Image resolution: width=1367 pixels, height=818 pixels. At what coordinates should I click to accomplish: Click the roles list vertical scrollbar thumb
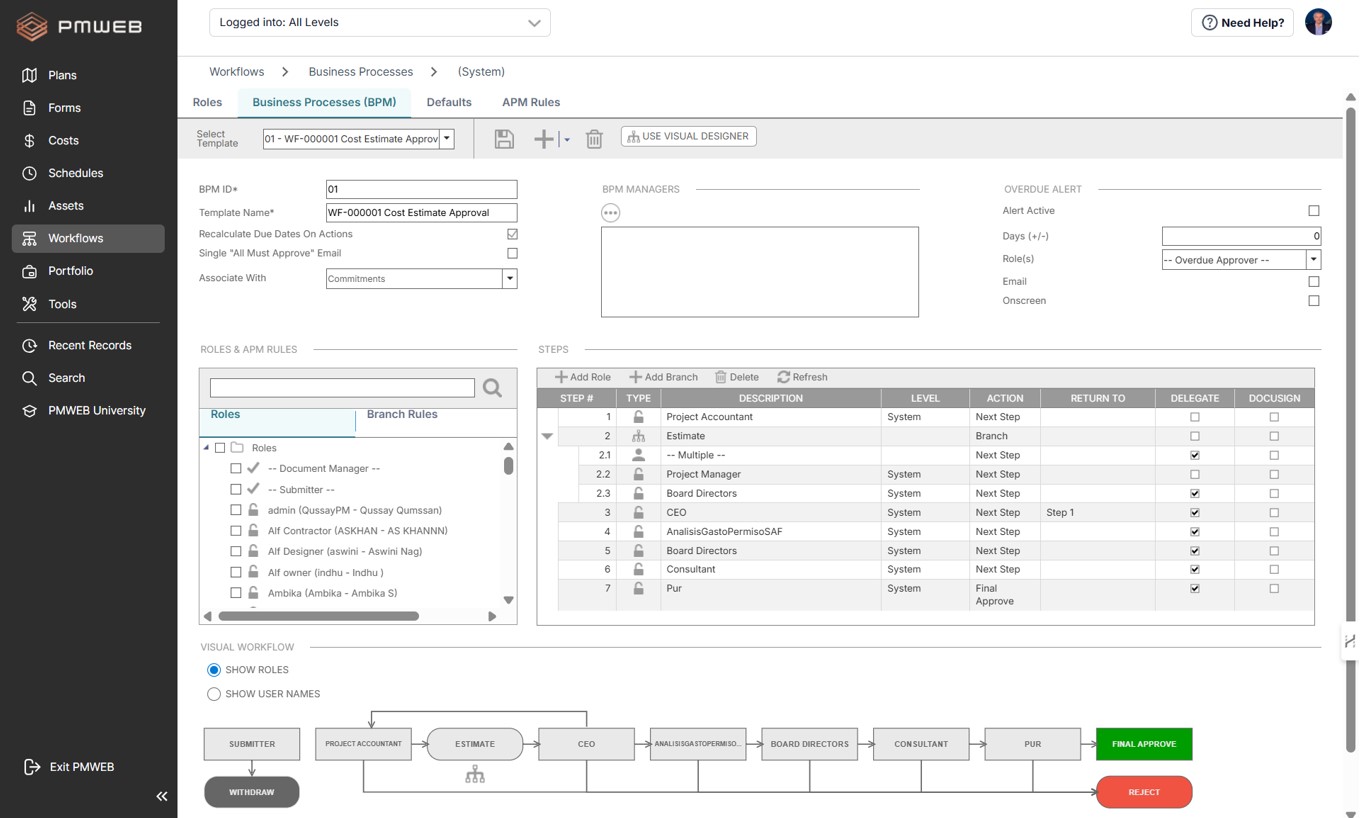[x=508, y=465]
